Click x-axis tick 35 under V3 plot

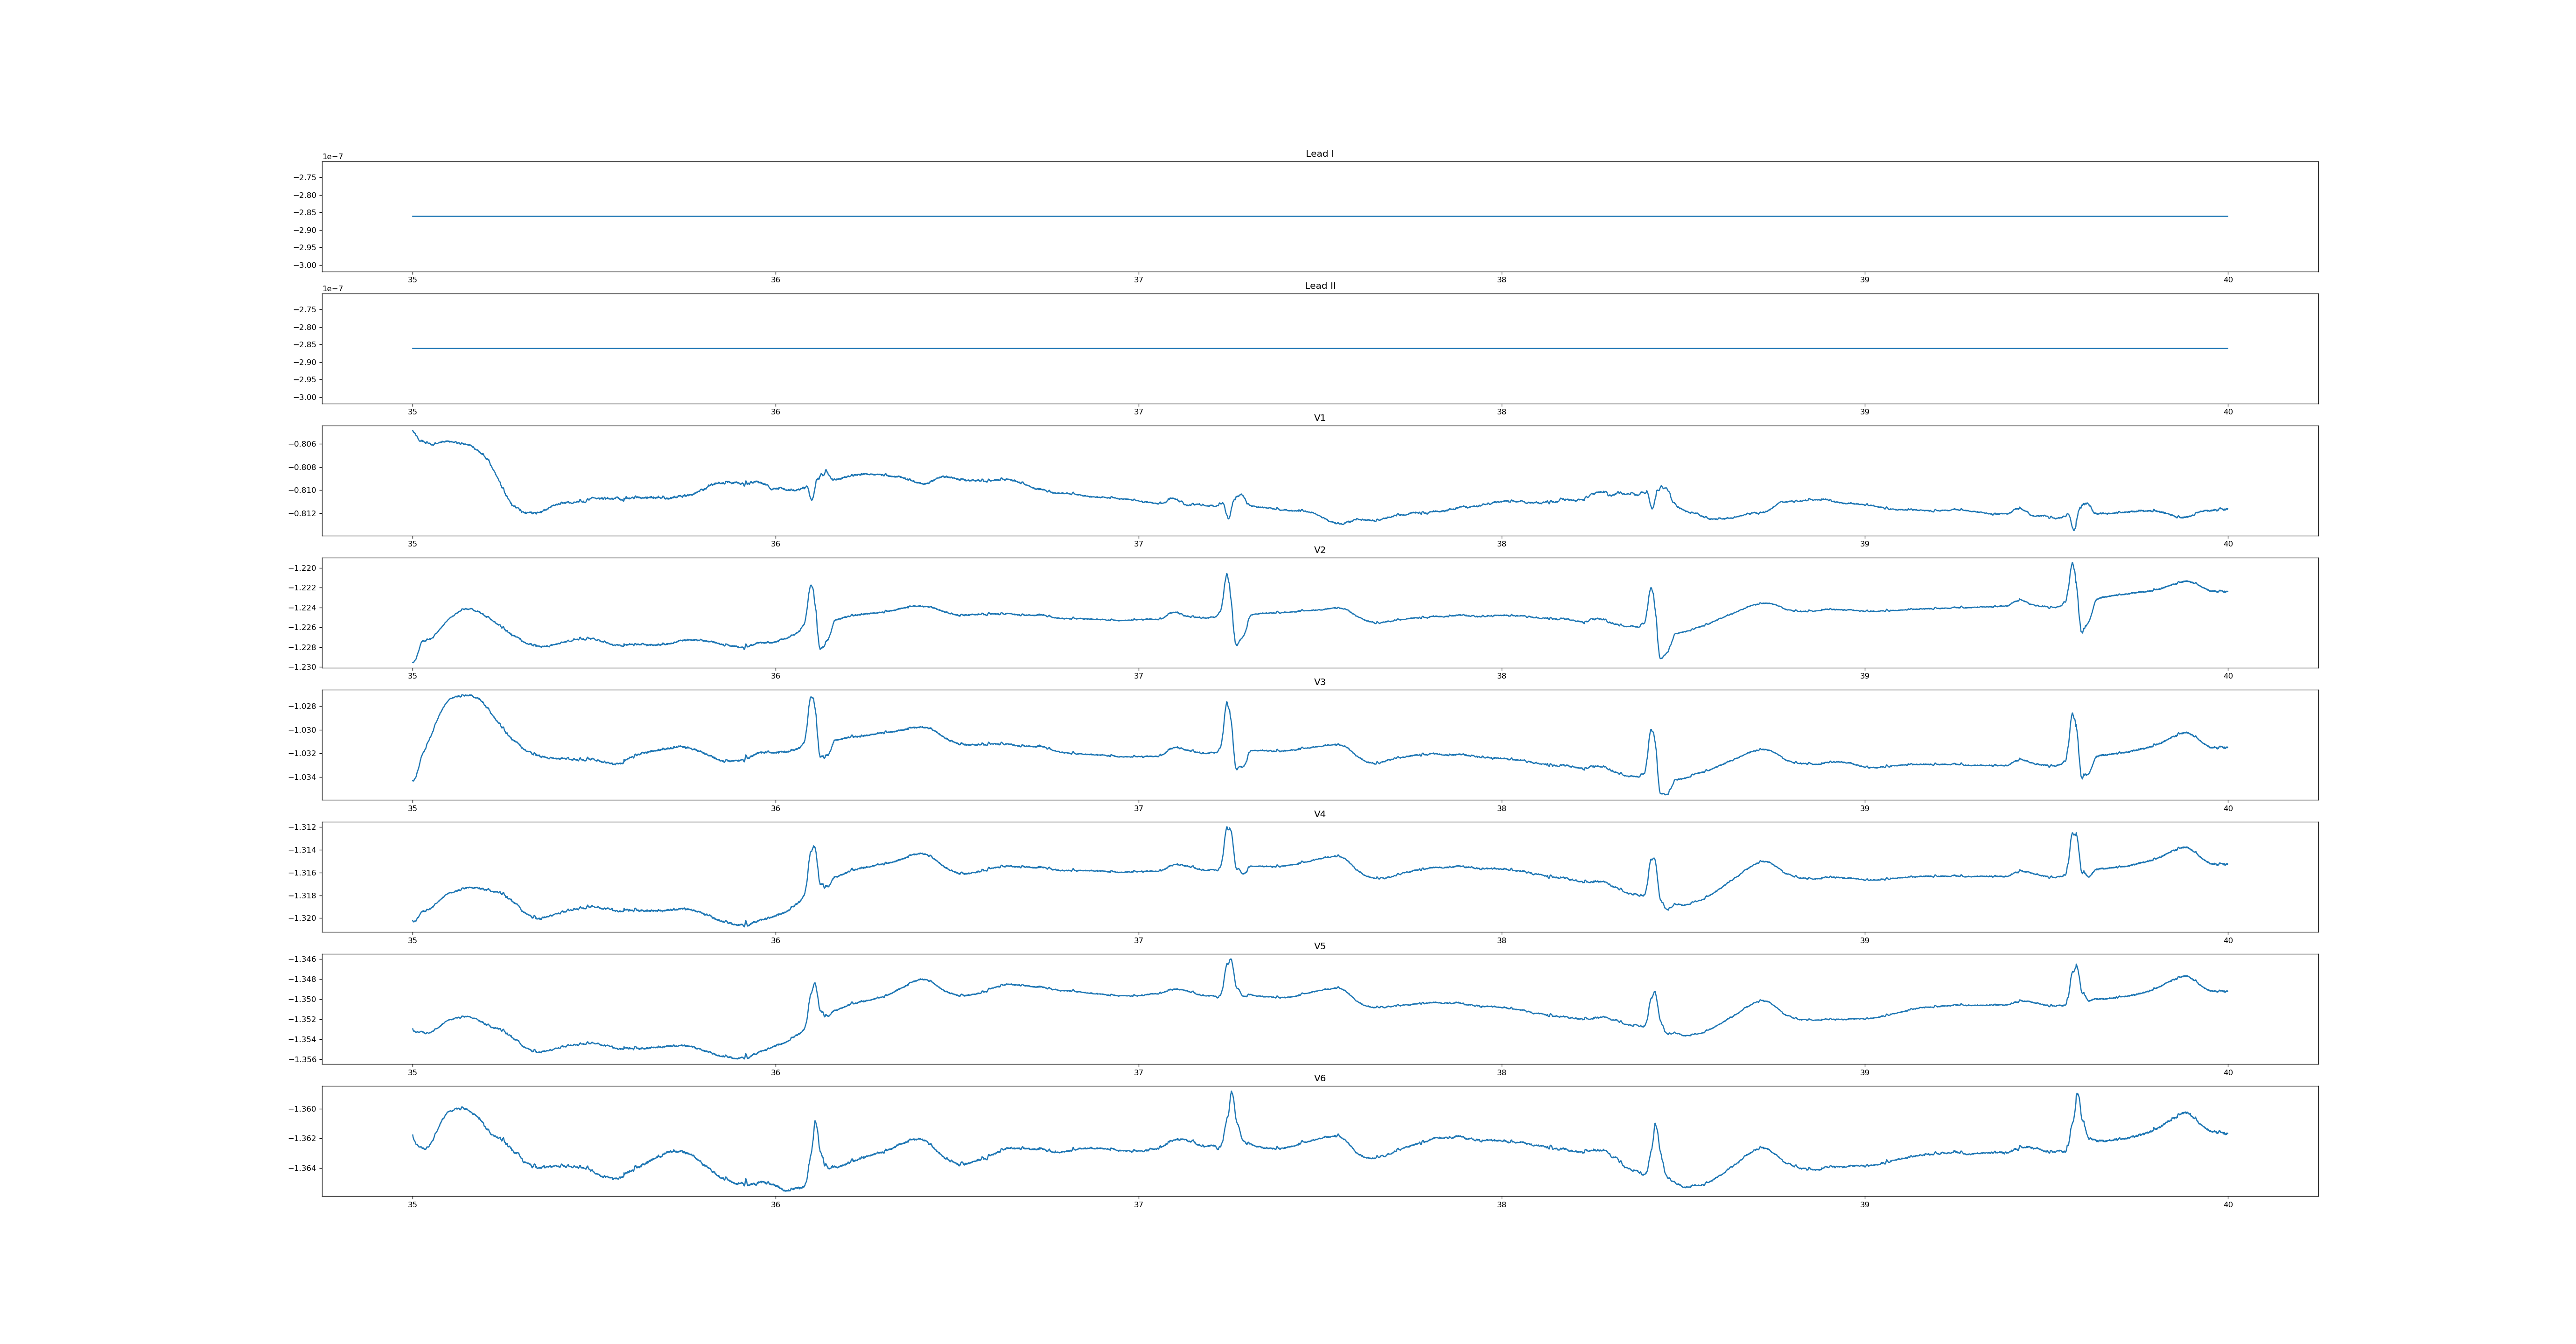[412, 808]
